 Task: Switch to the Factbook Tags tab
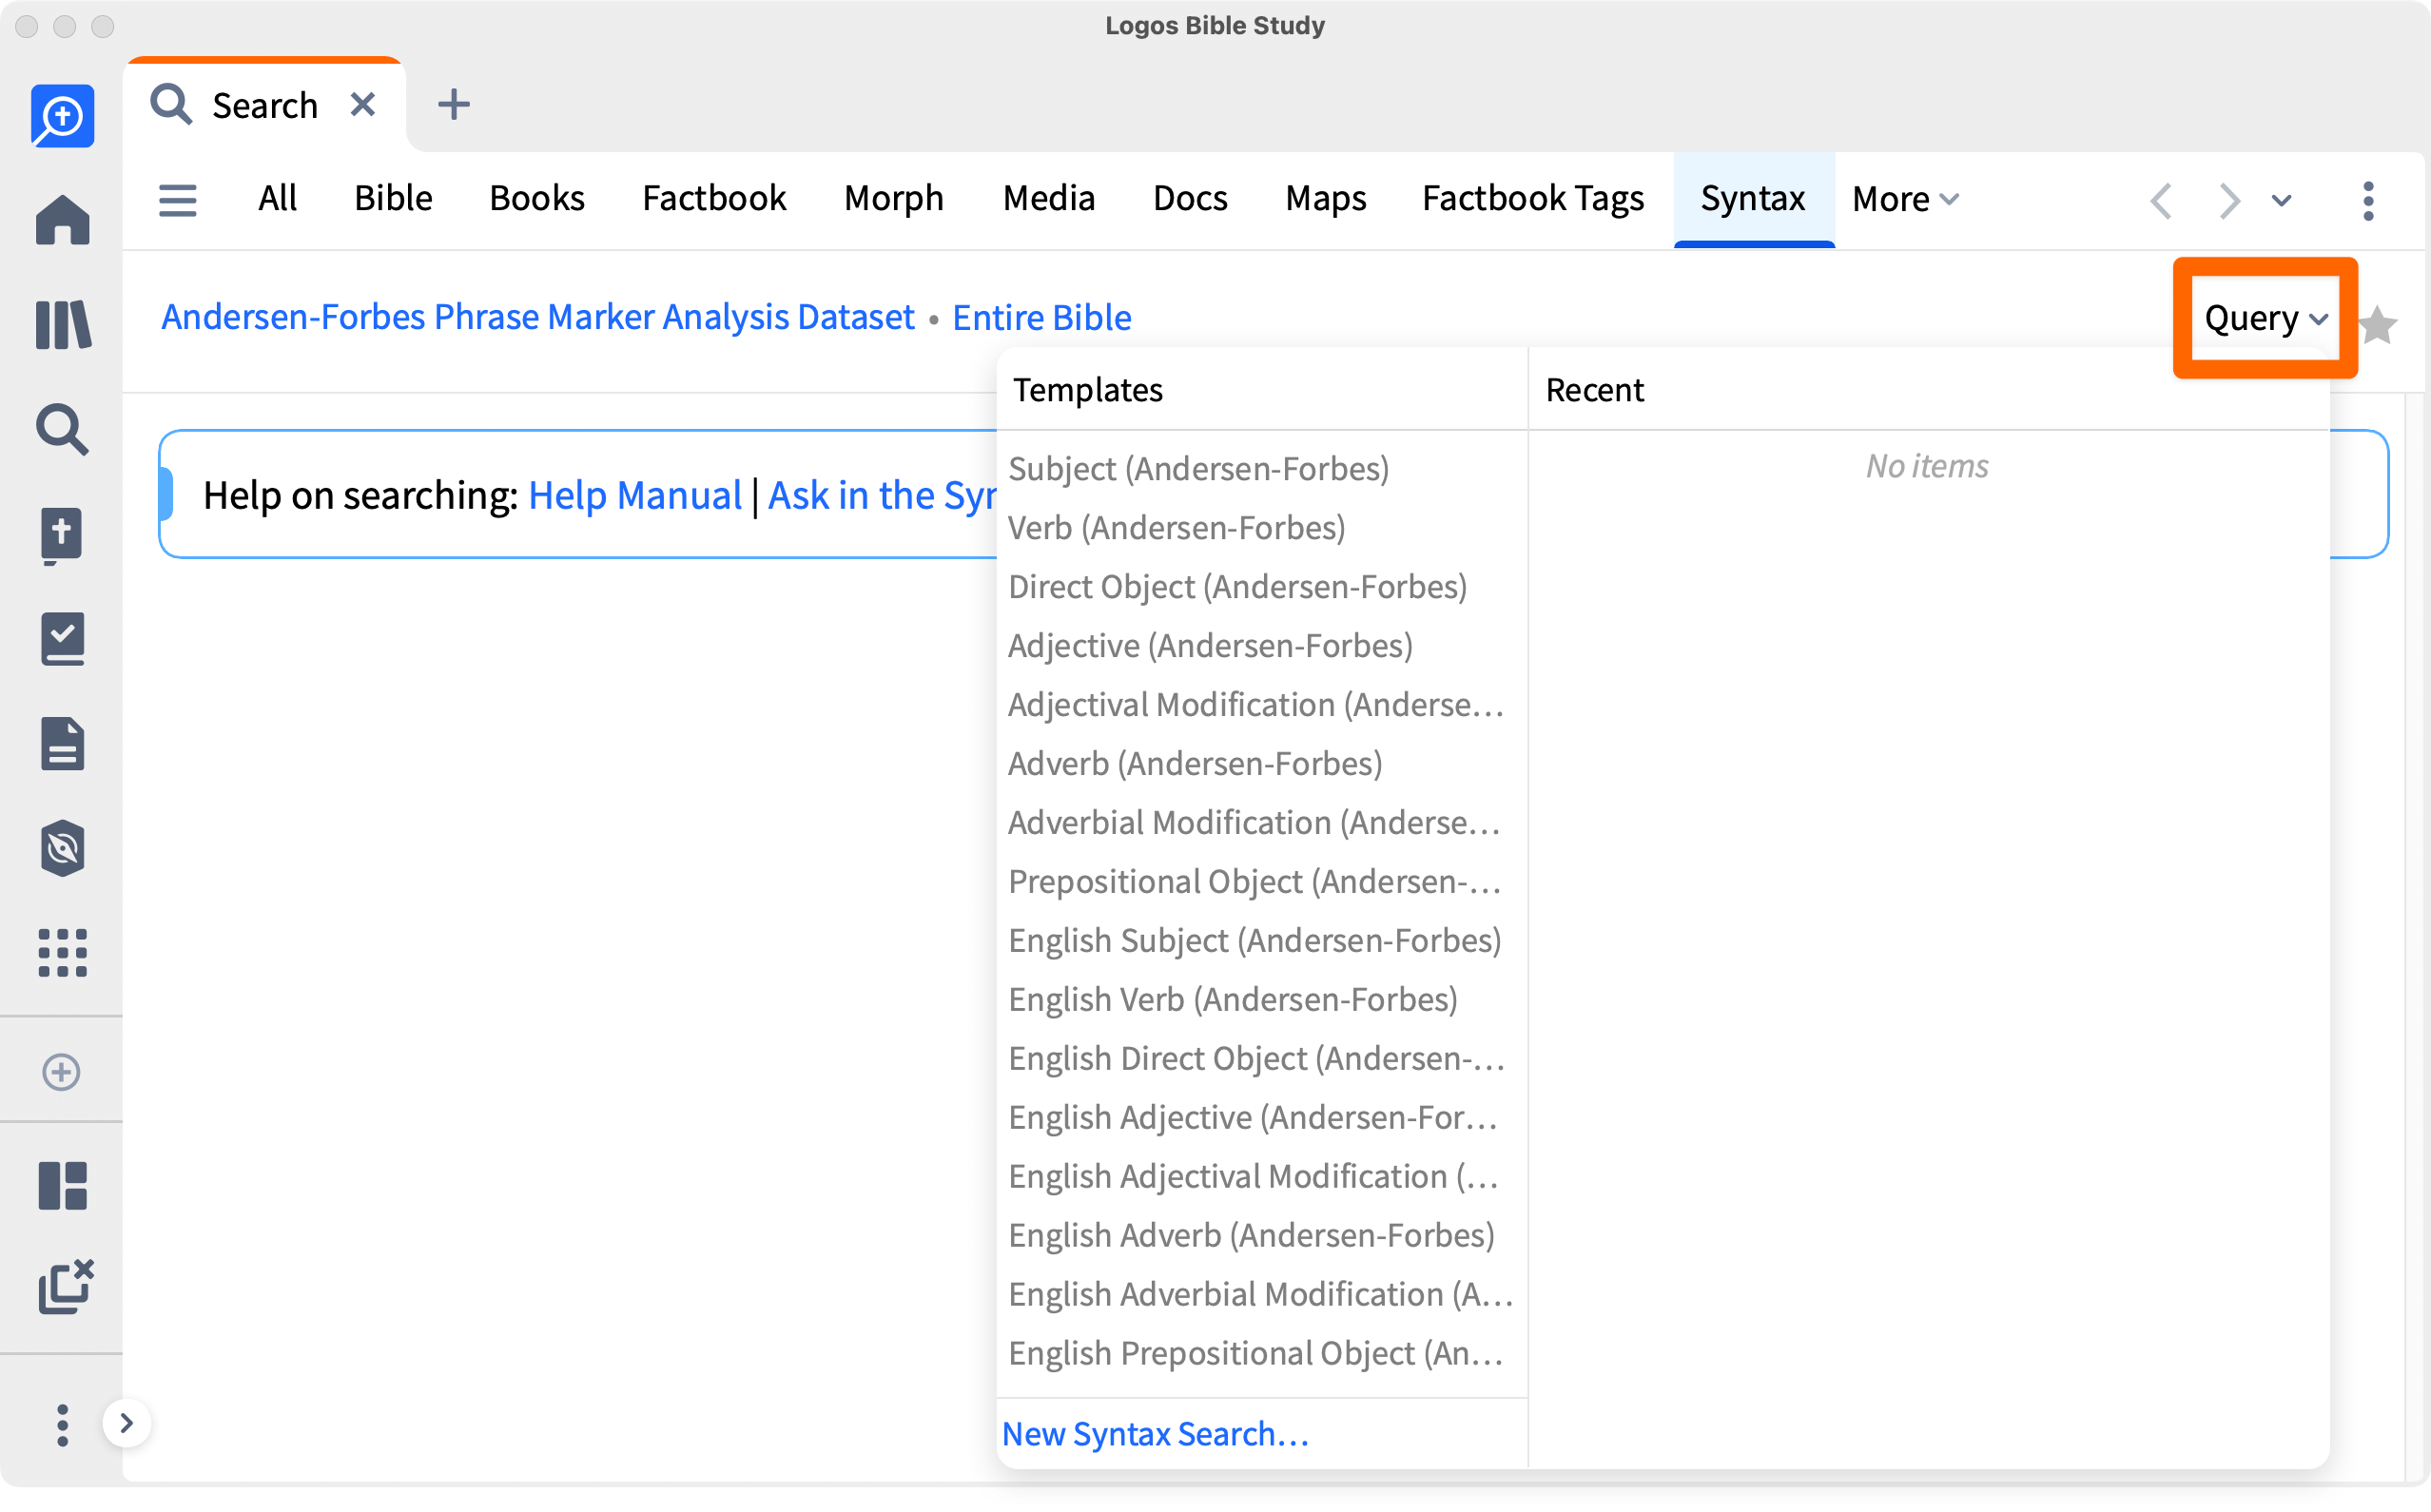[x=1532, y=198]
